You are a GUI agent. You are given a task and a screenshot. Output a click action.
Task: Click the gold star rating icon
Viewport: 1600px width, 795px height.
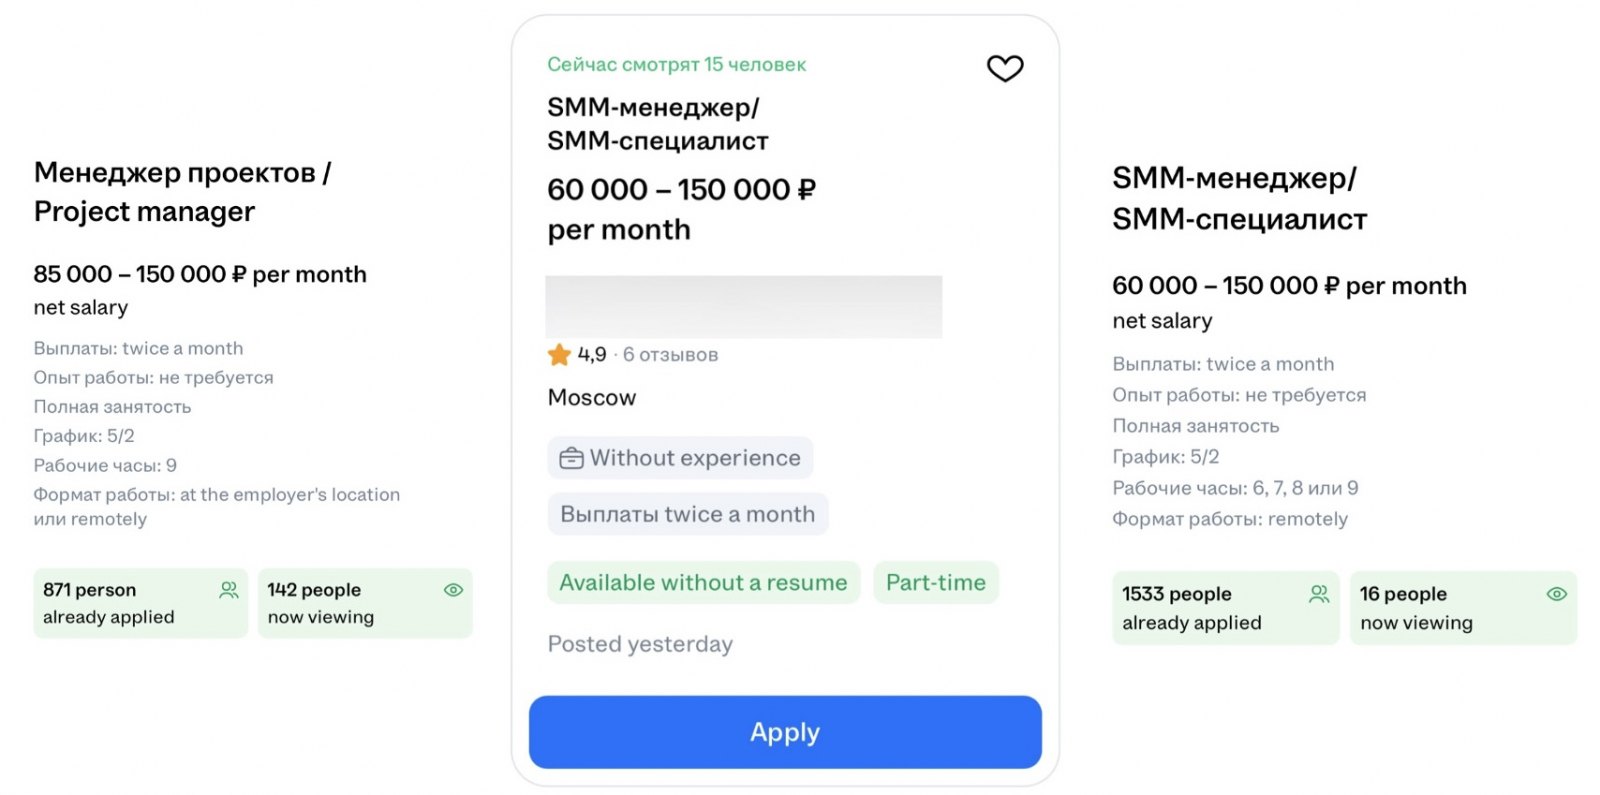(x=559, y=354)
